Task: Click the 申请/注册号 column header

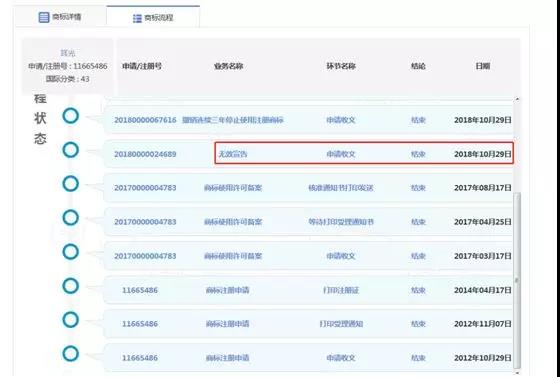Action: (x=142, y=66)
